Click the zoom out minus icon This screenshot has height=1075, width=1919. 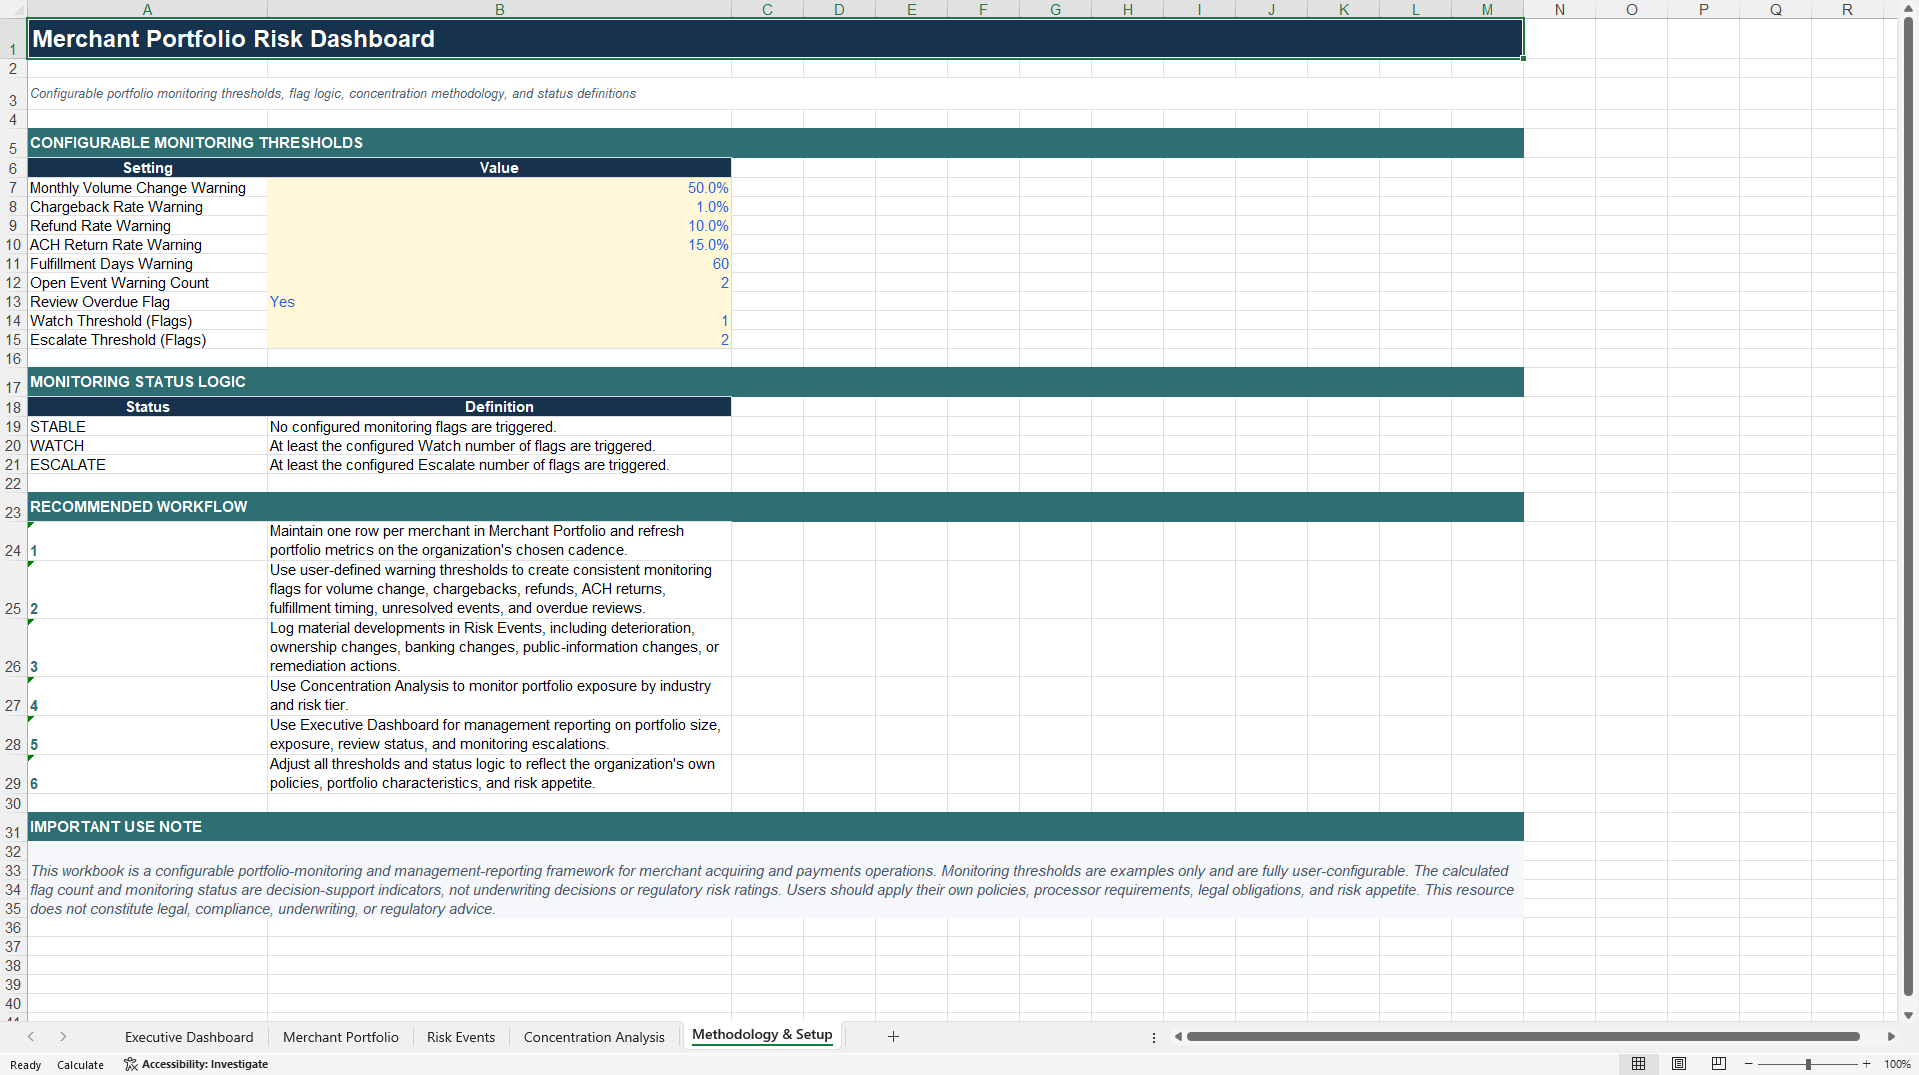coord(1749,1064)
